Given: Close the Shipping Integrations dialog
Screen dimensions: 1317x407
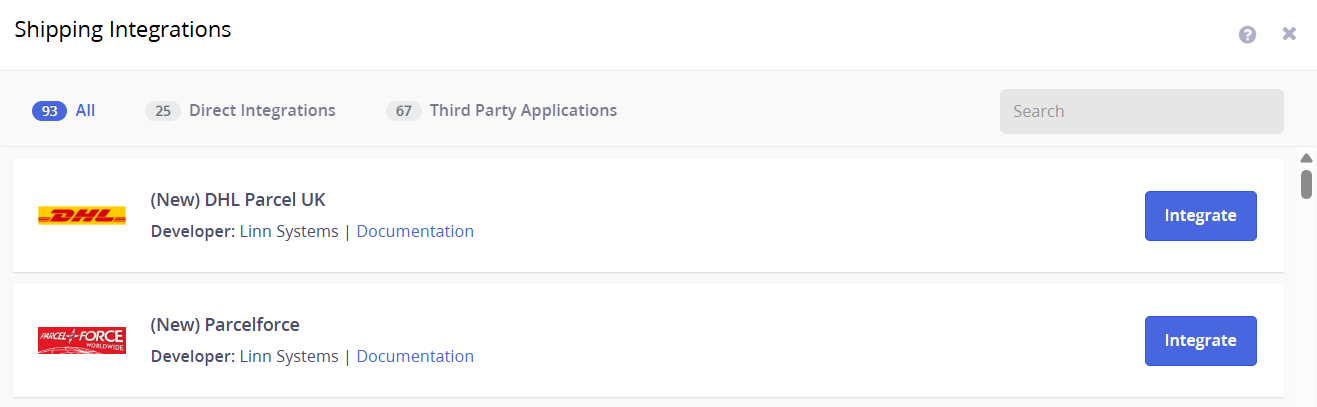Looking at the screenshot, I should click(x=1289, y=34).
